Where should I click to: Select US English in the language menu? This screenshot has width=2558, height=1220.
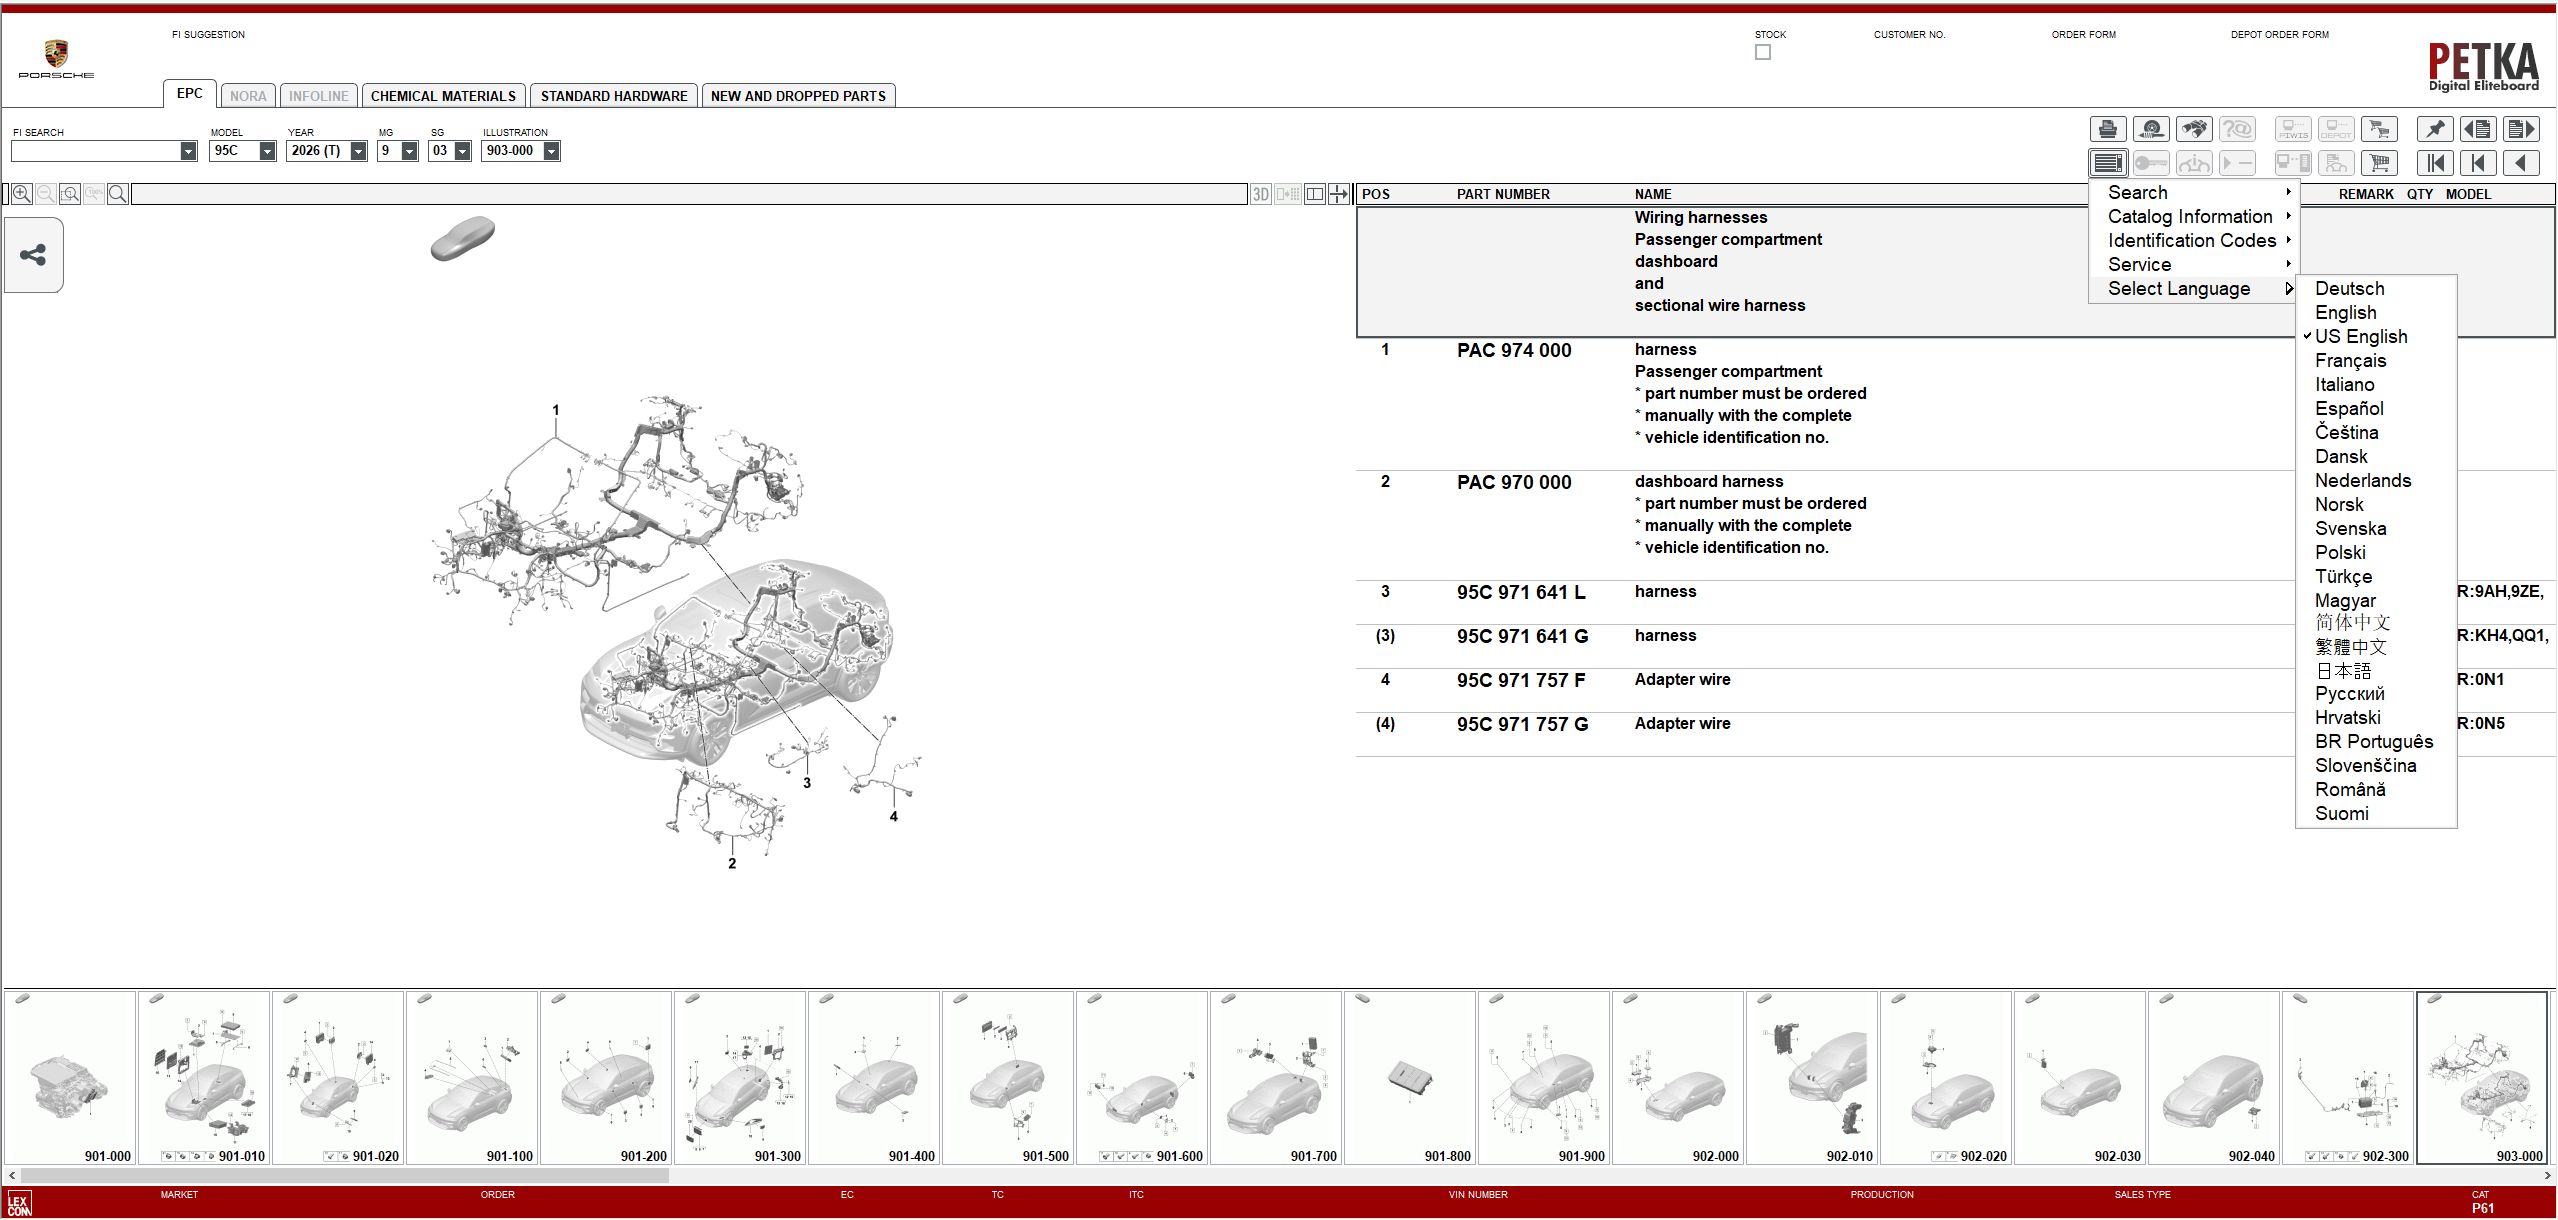point(2362,336)
